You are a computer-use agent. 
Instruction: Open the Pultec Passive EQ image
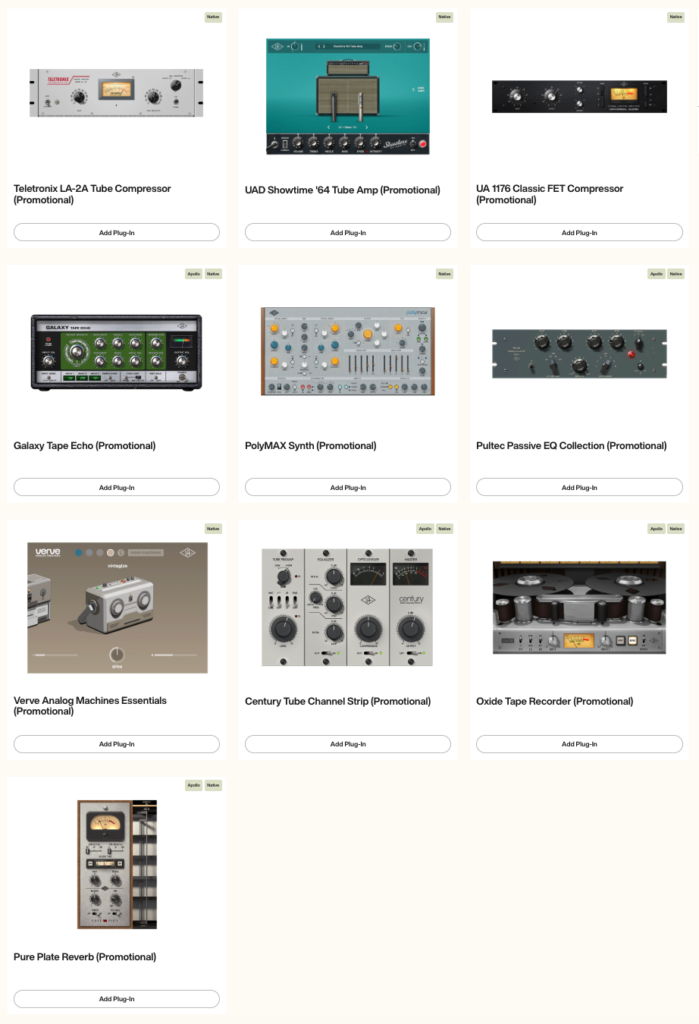(x=579, y=353)
